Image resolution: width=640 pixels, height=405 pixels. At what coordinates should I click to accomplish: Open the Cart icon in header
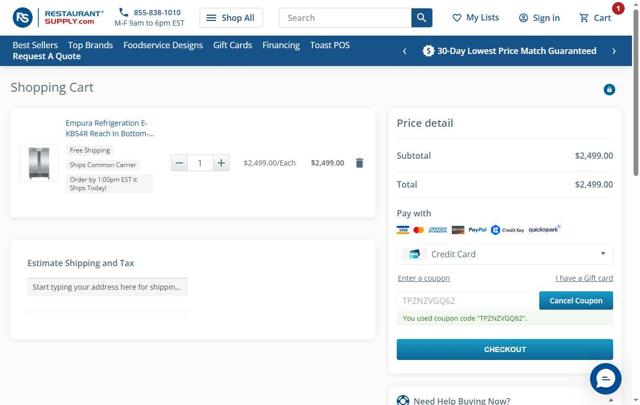[595, 18]
